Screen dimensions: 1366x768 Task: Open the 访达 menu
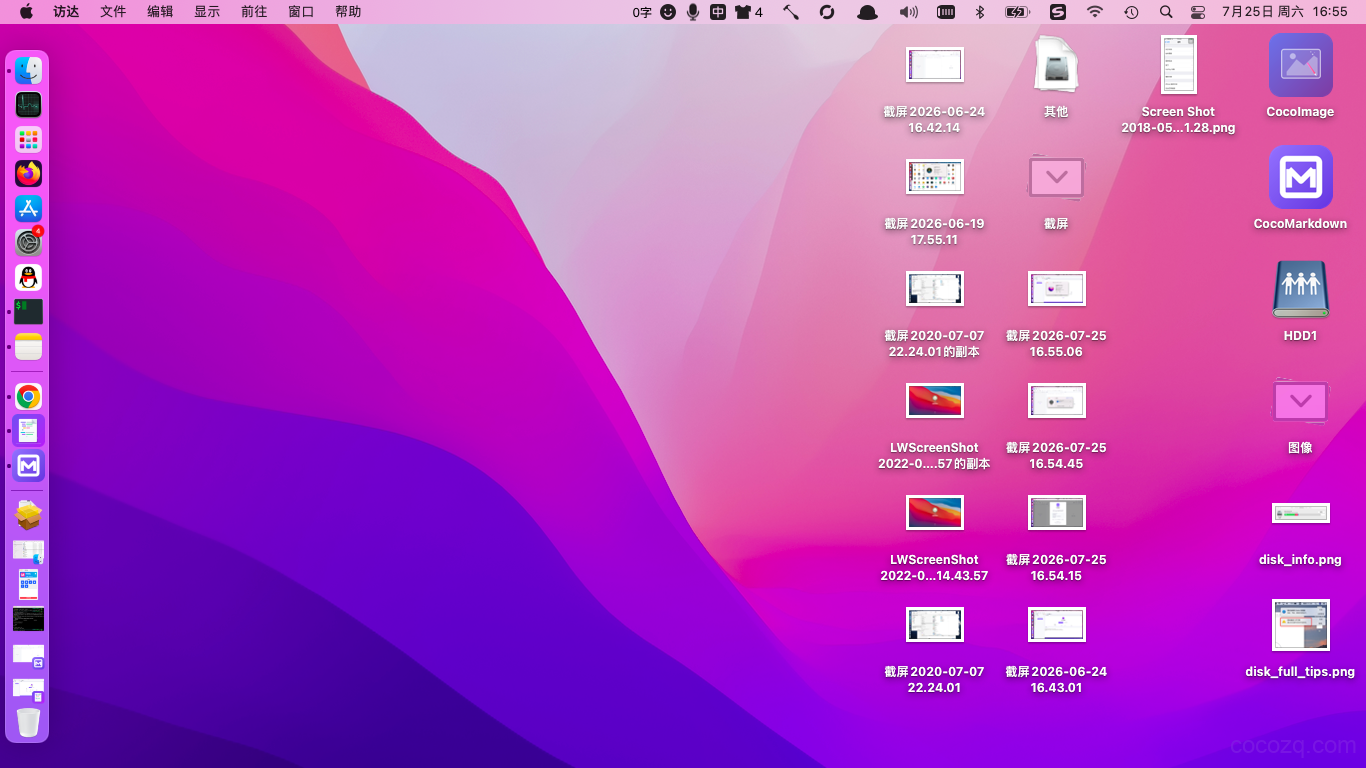point(66,12)
